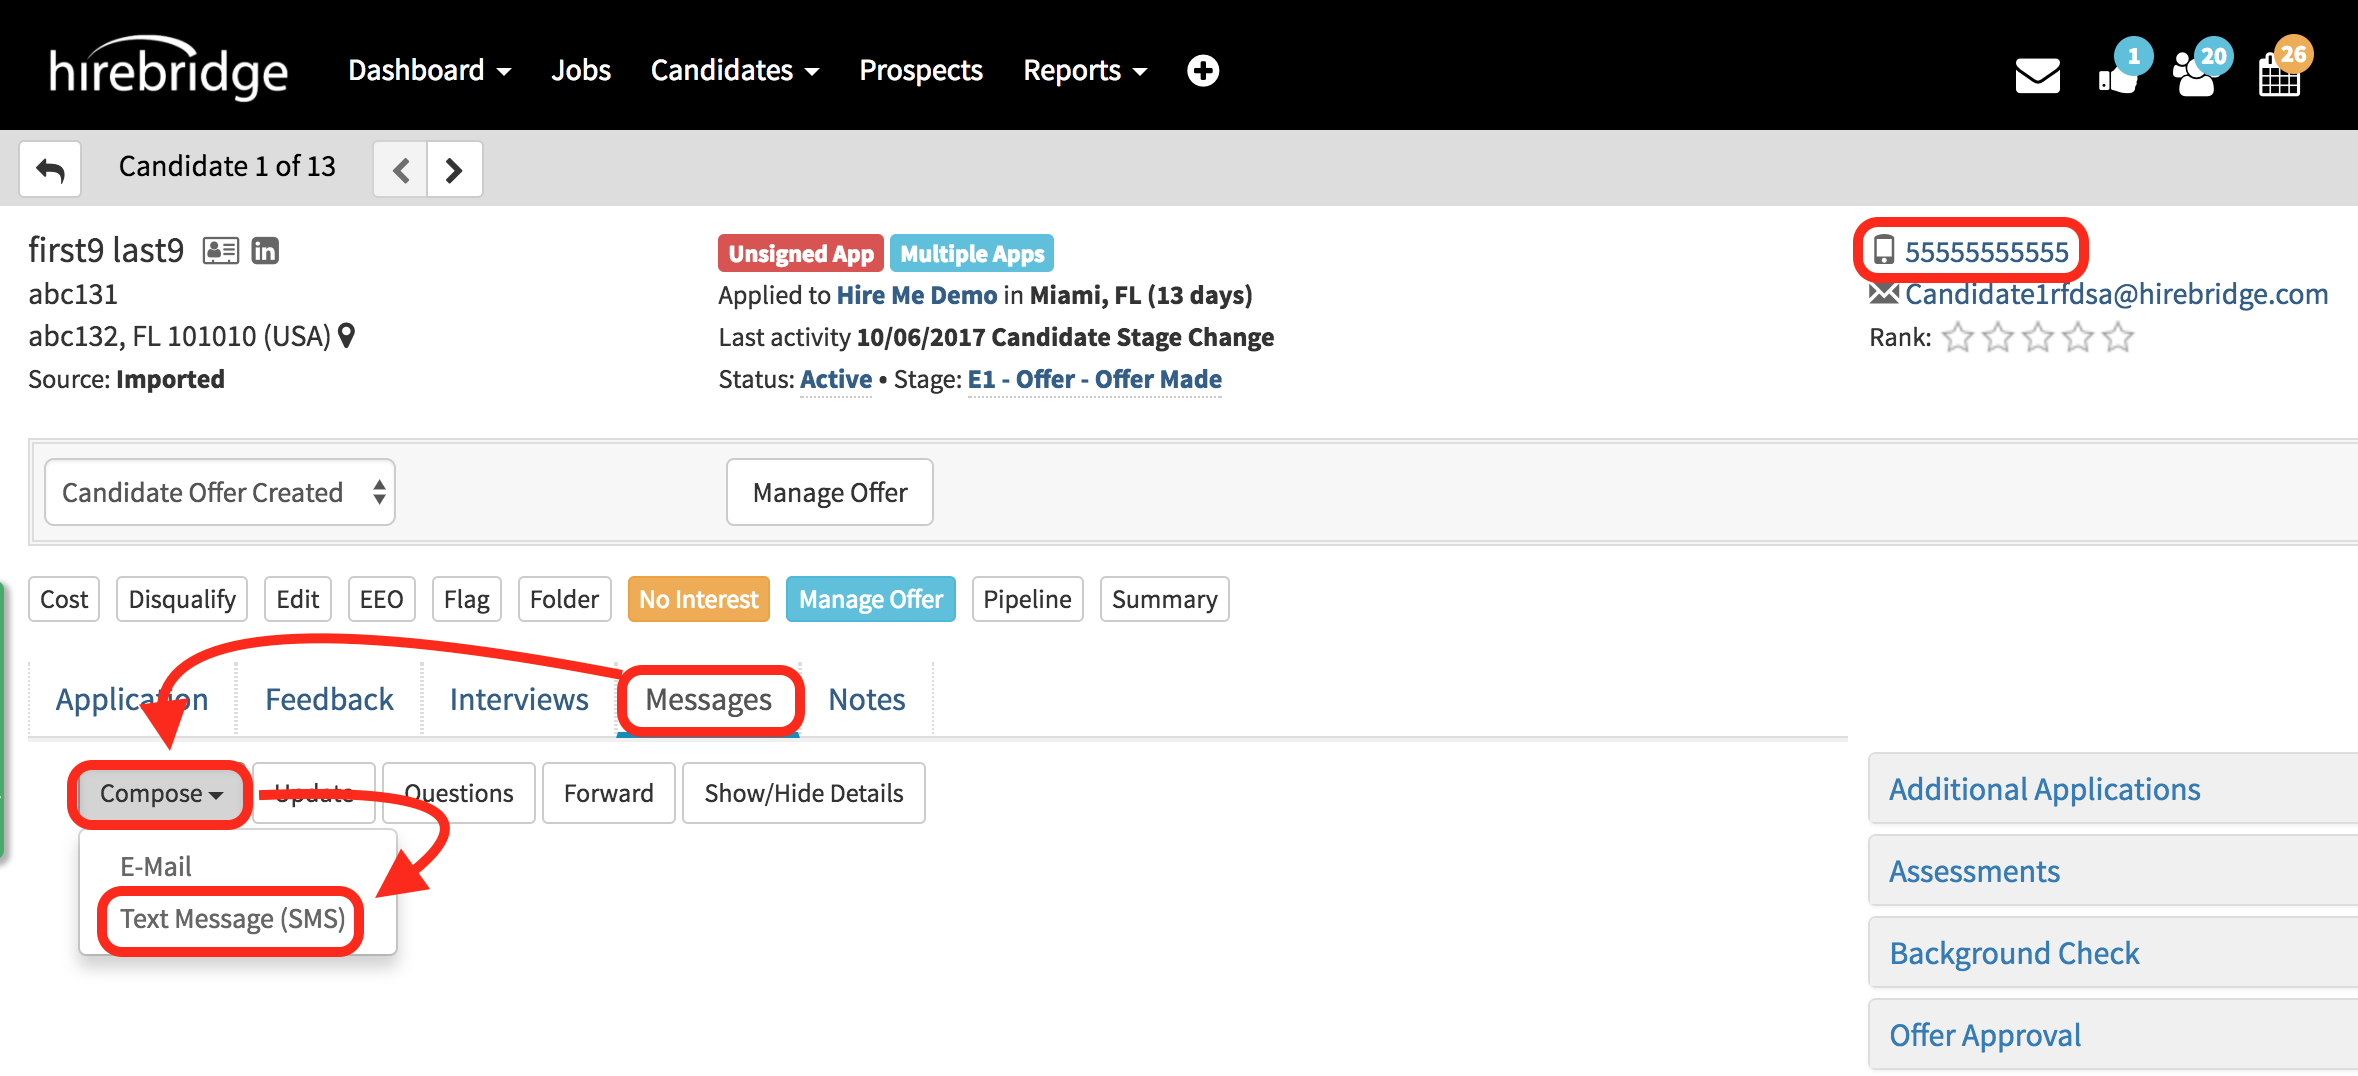Choose Text Message (SMS) from Compose menu
This screenshot has height=1076, width=2358.
(232, 919)
